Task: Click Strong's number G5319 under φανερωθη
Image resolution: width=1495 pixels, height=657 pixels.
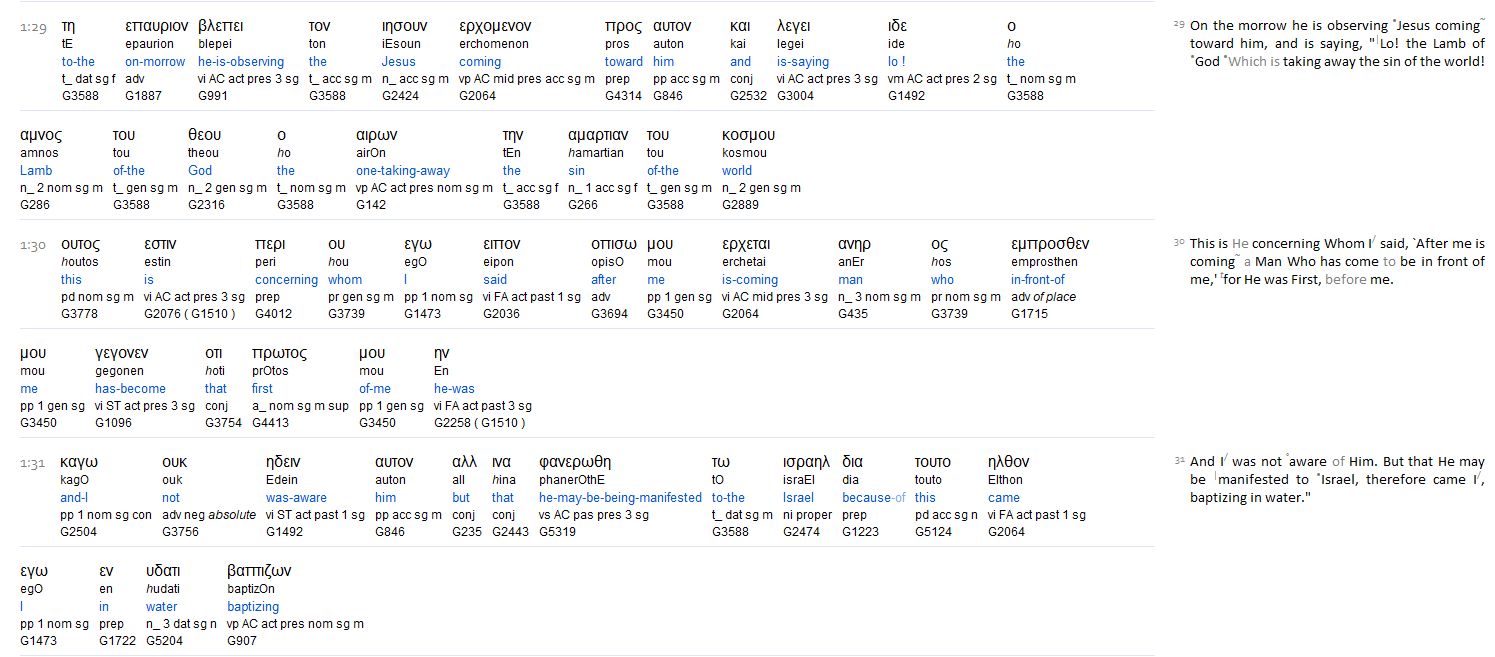Action: click(x=558, y=532)
